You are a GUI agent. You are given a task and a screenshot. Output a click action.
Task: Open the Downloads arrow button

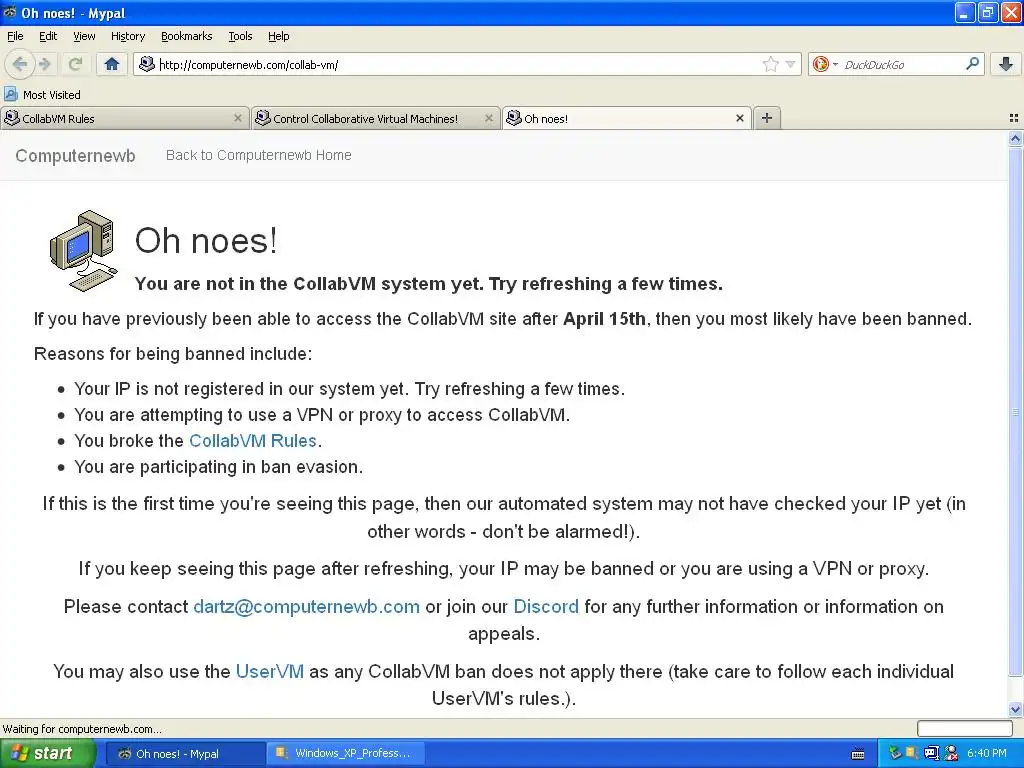(1006, 64)
